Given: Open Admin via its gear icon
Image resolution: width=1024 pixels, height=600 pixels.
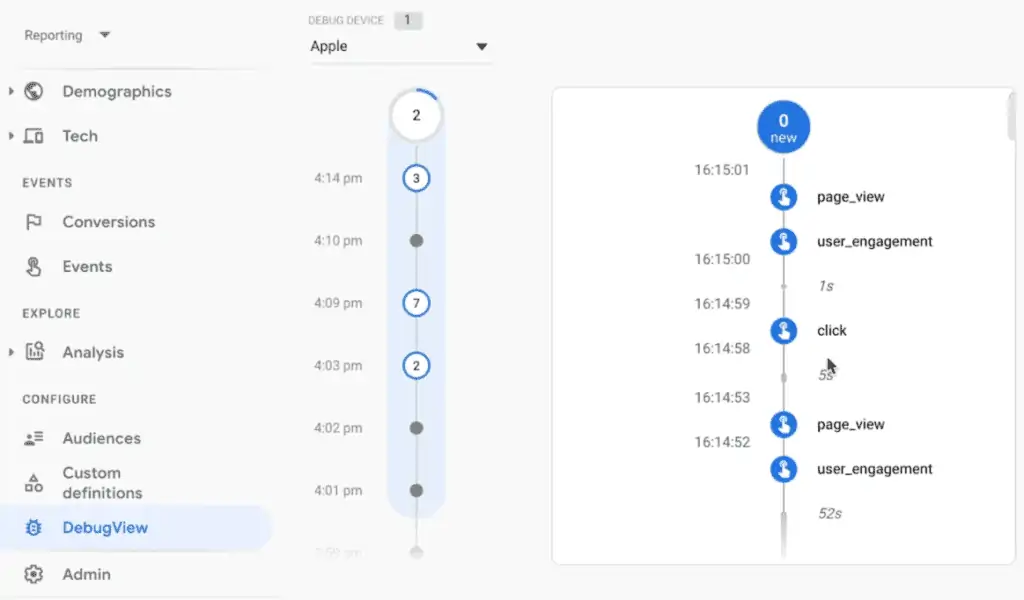Looking at the screenshot, I should coord(33,574).
